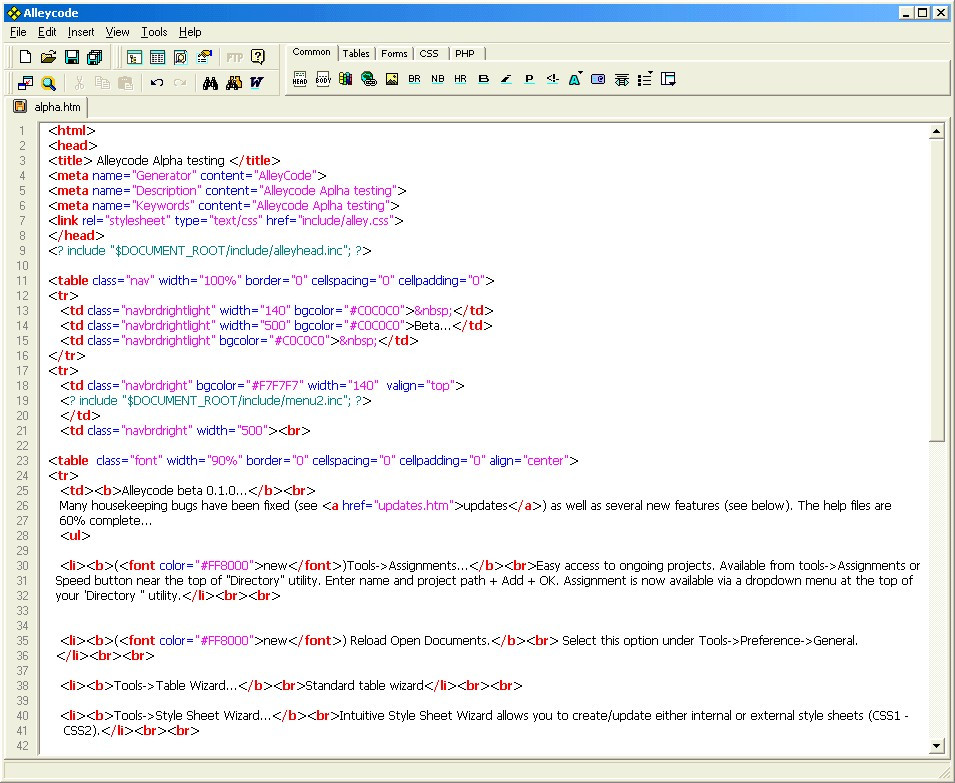
Task: Open the help question mark icon
Action: 258,57
